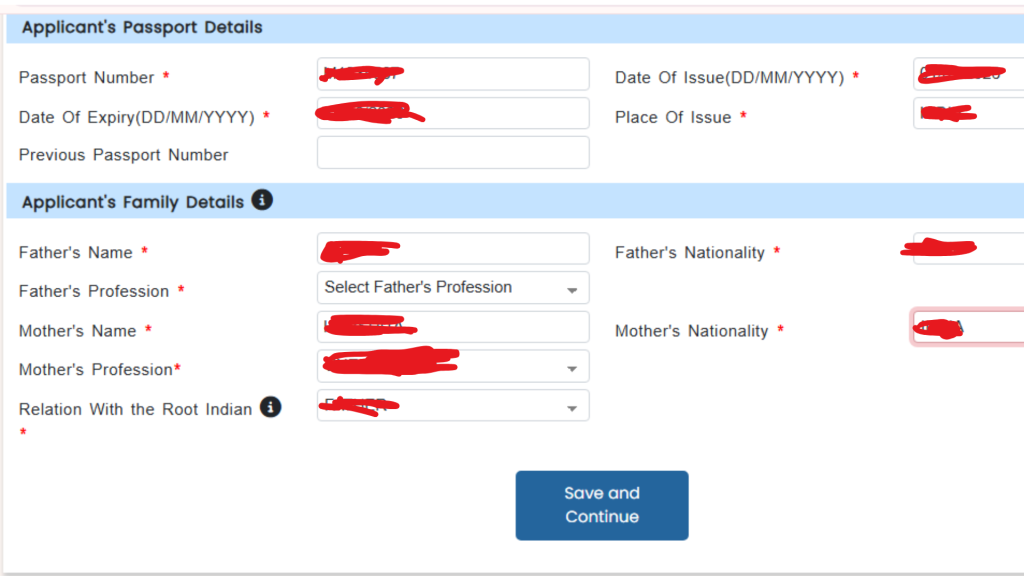
Task: Click Father's Profession dropdown arrow
Action: [x=572, y=290]
